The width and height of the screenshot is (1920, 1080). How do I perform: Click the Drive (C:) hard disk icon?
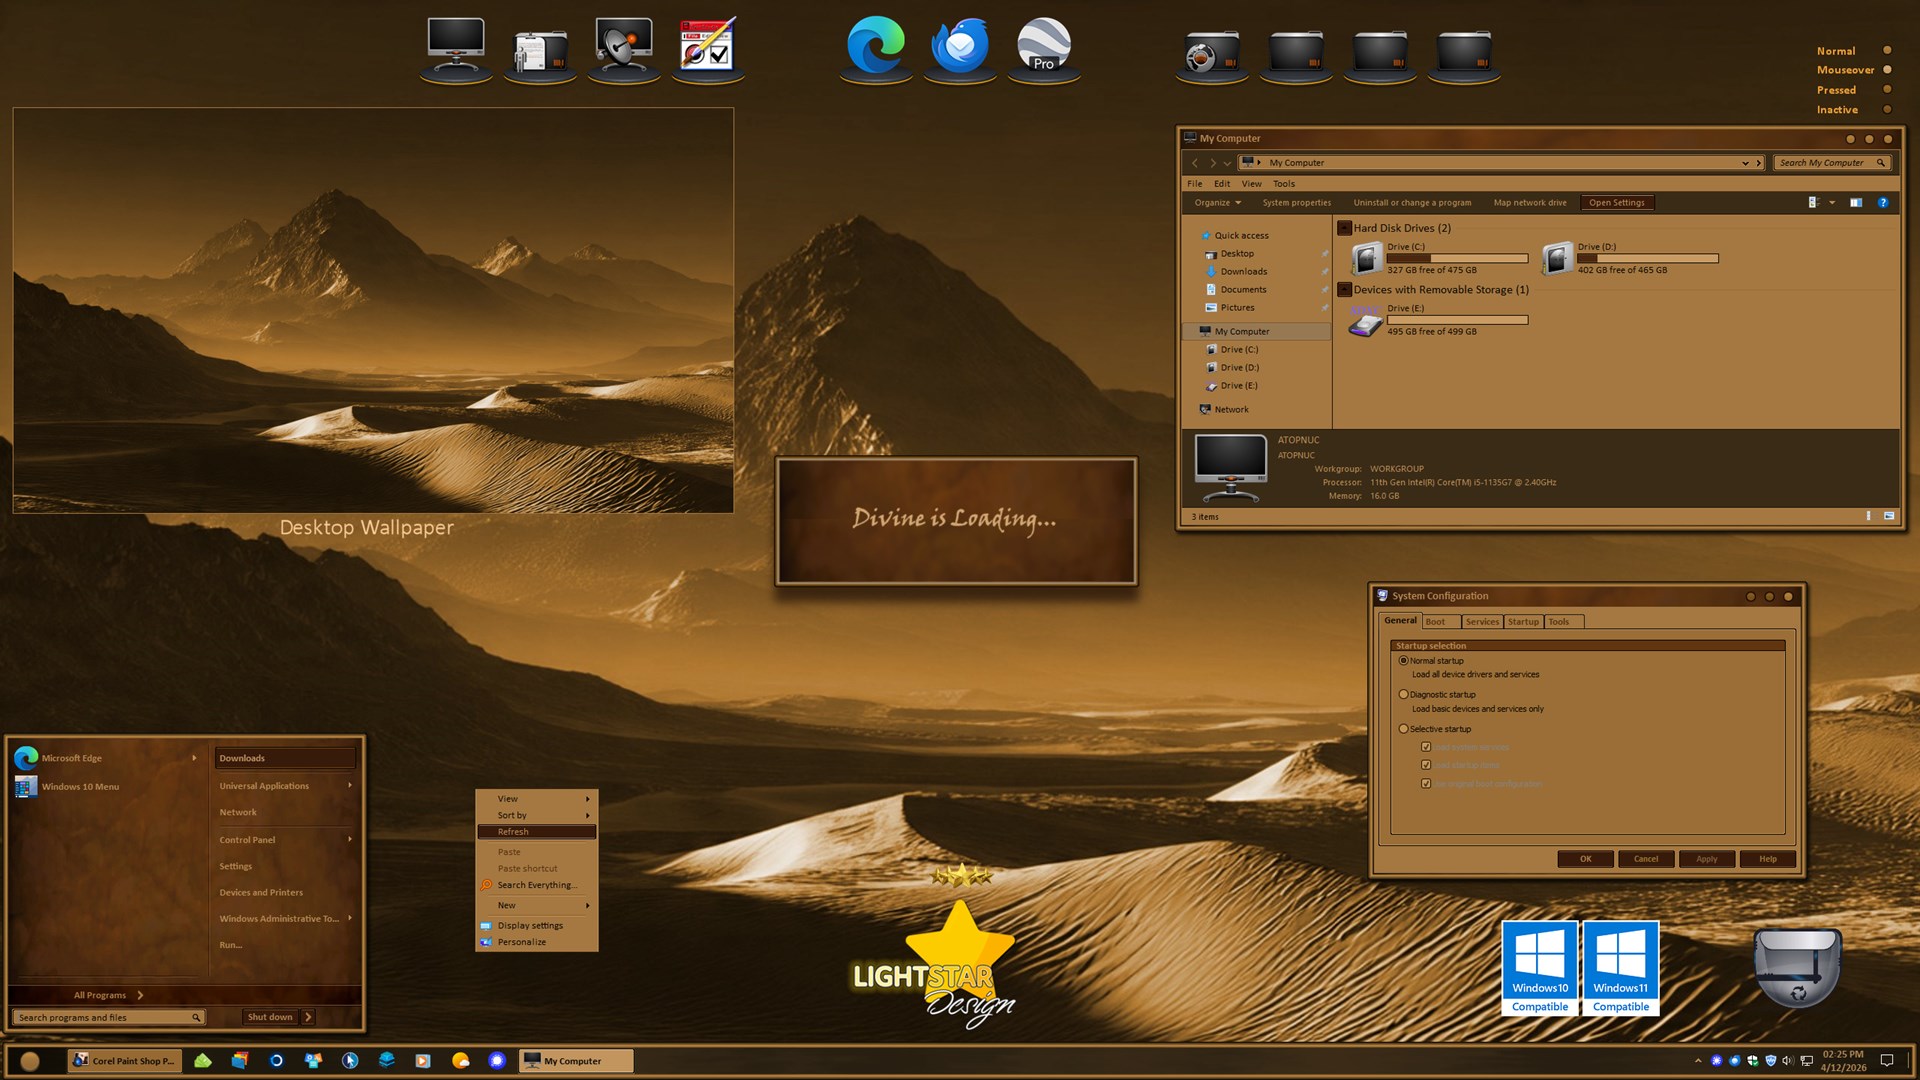tap(1366, 258)
